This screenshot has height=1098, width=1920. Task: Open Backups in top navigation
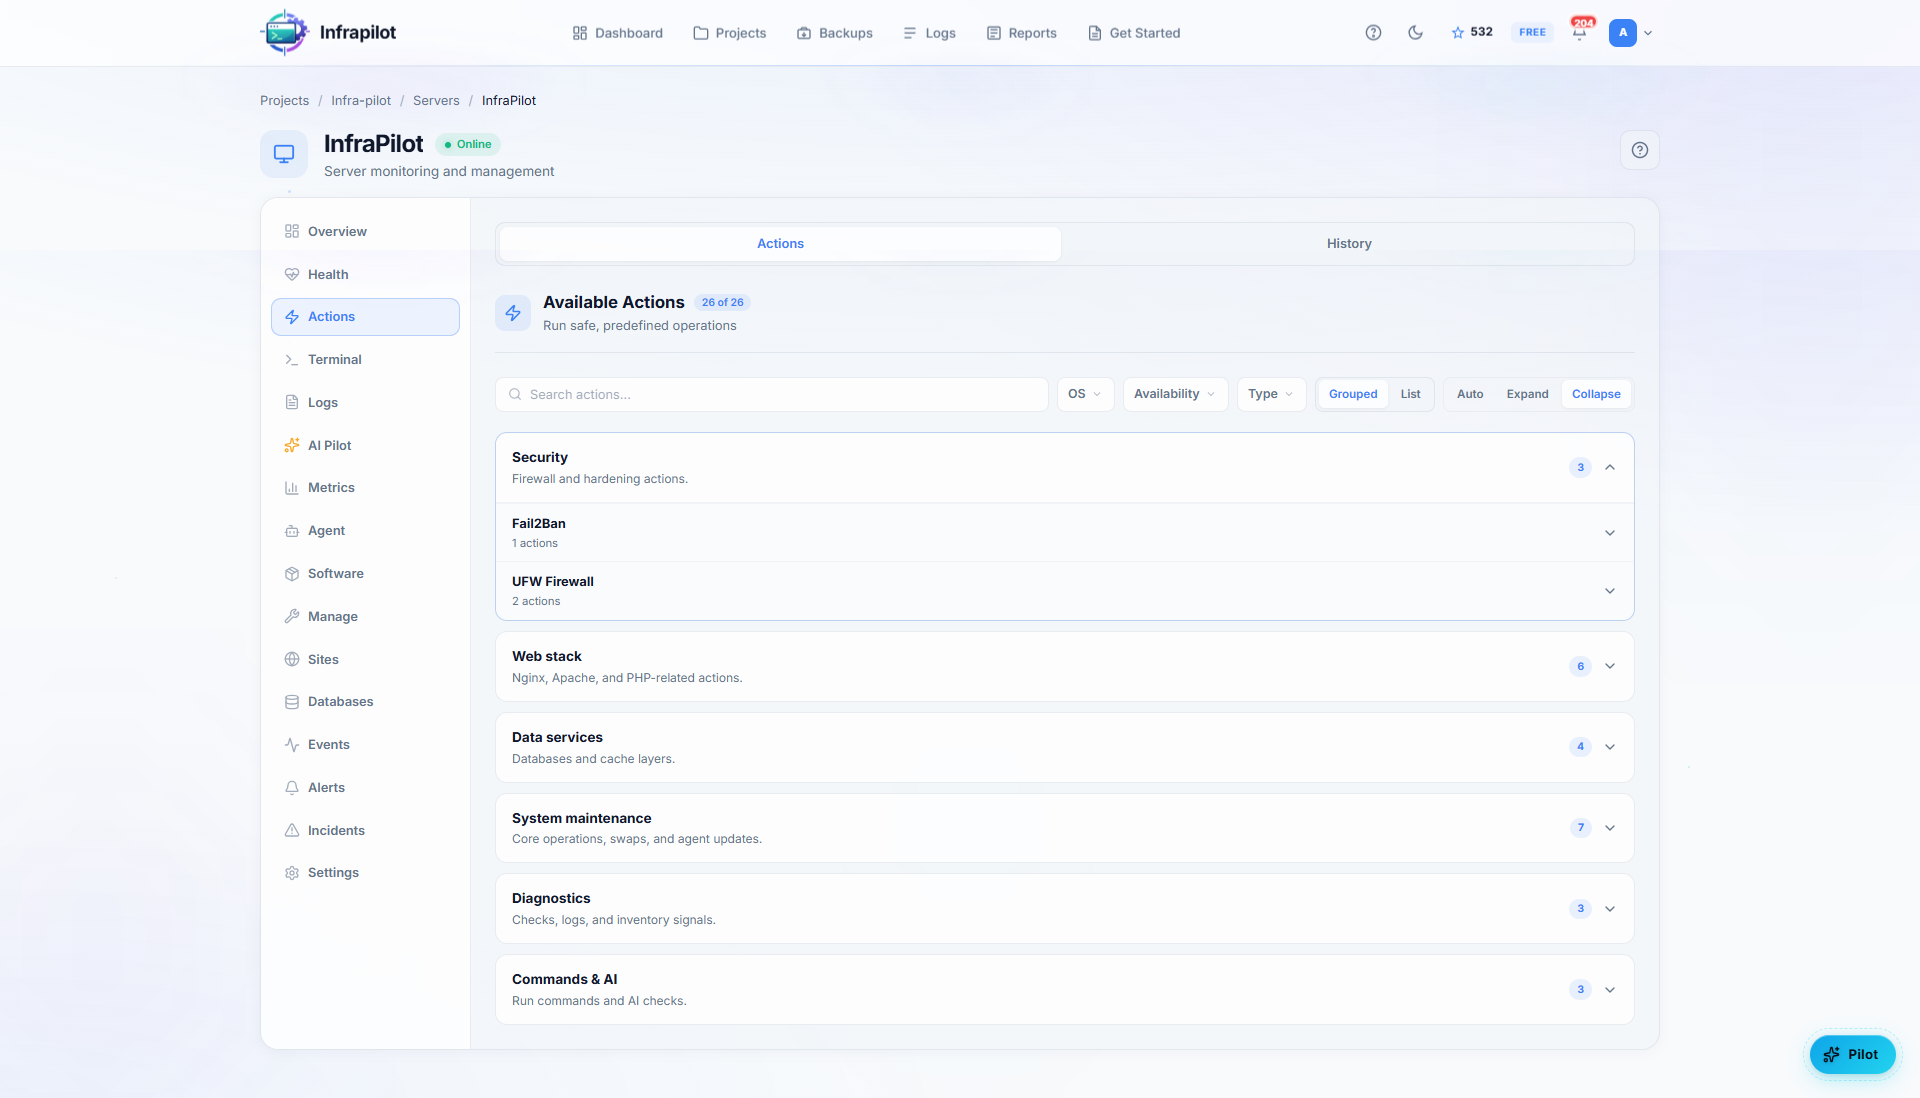pos(835,33)
